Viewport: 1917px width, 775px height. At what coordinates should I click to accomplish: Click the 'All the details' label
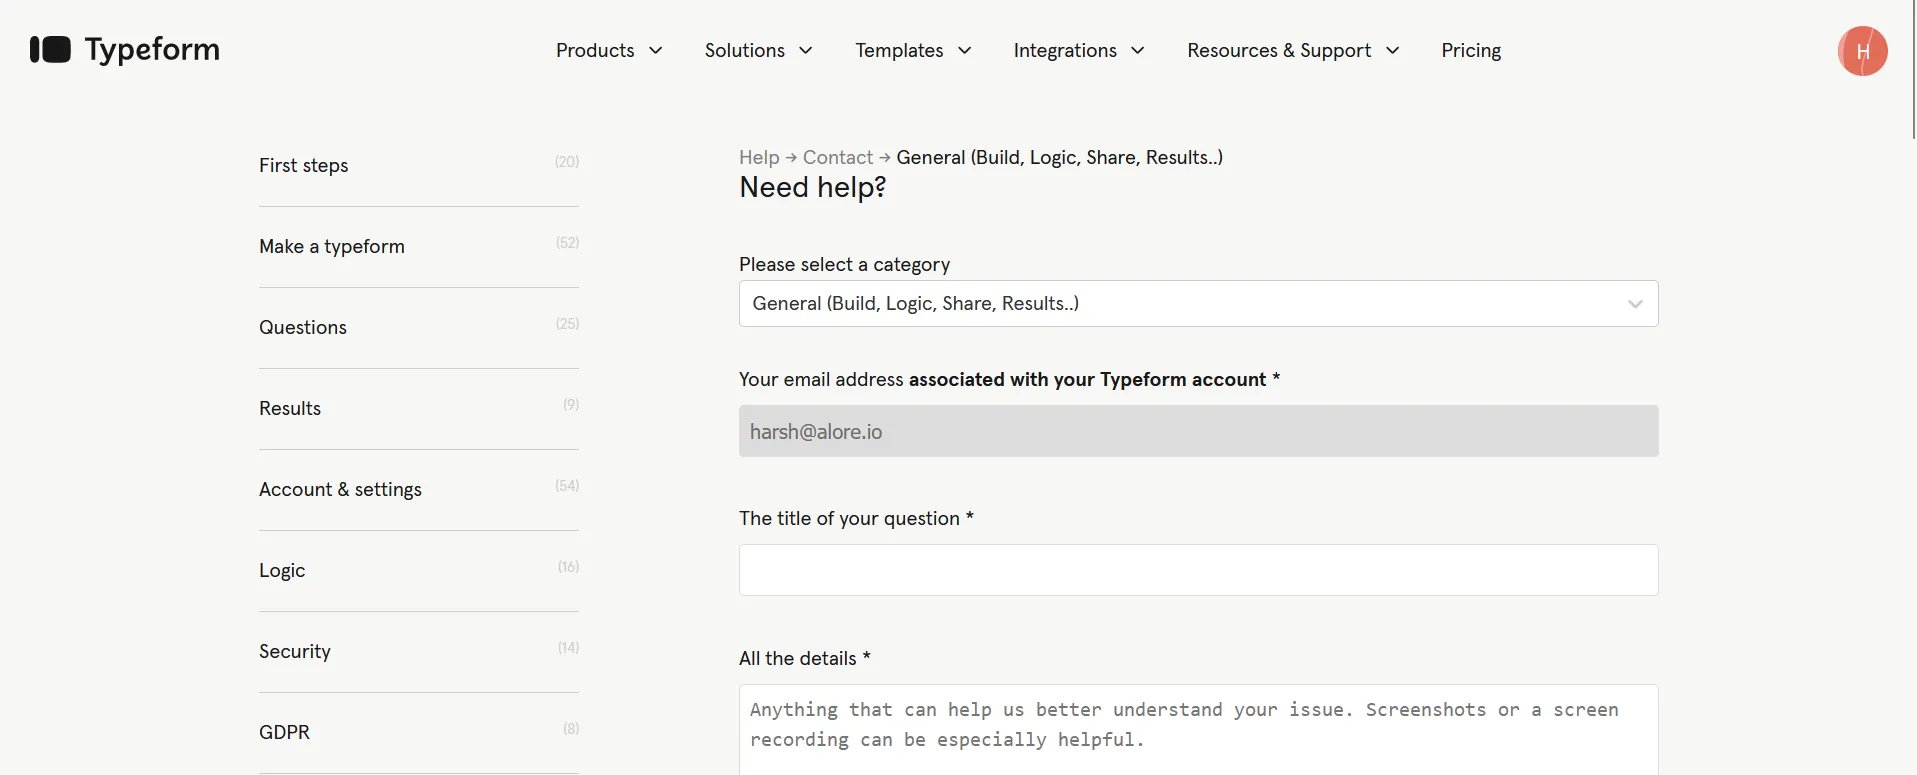805,658
